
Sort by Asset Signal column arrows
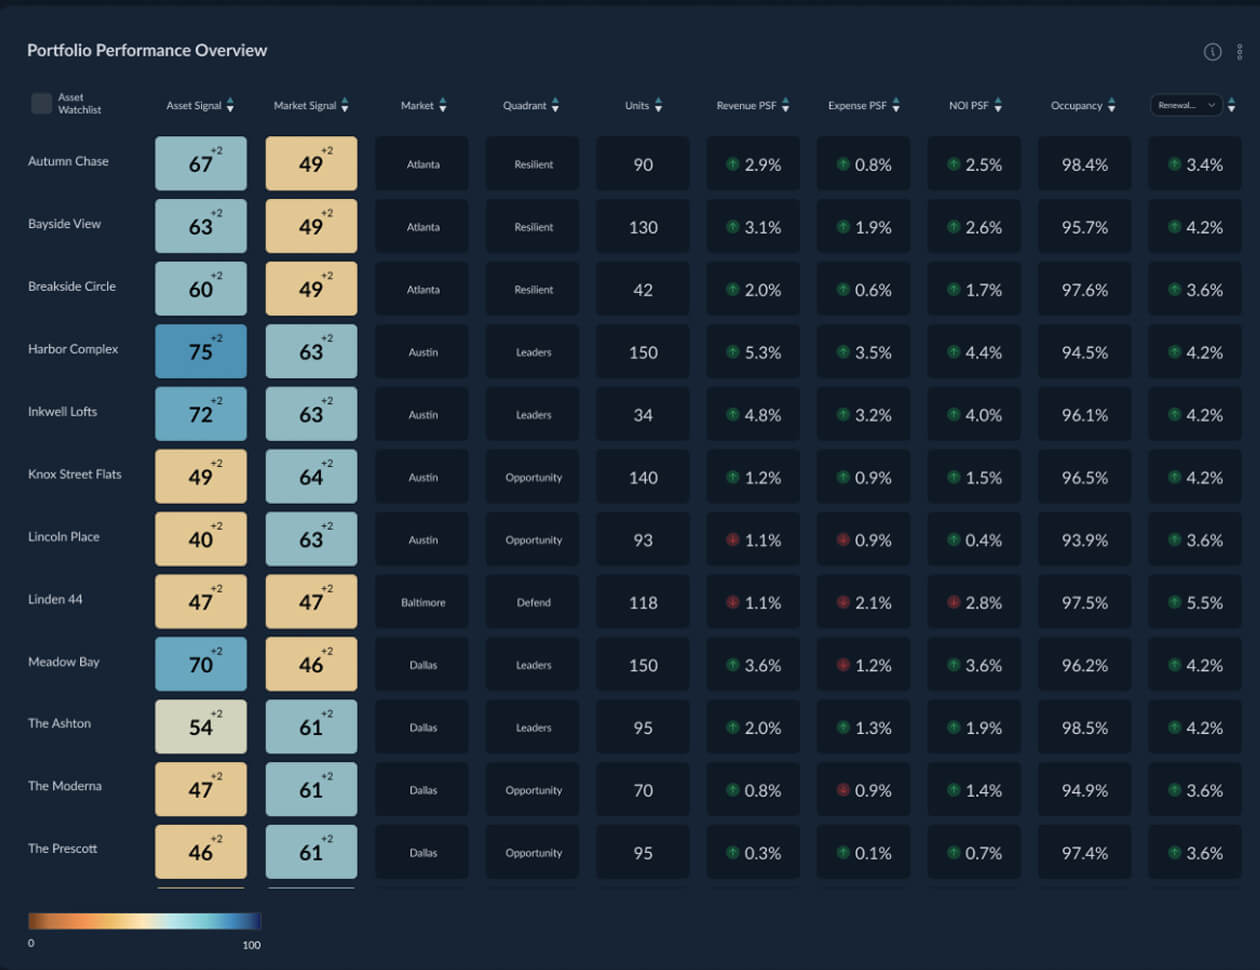click(231, 105)
